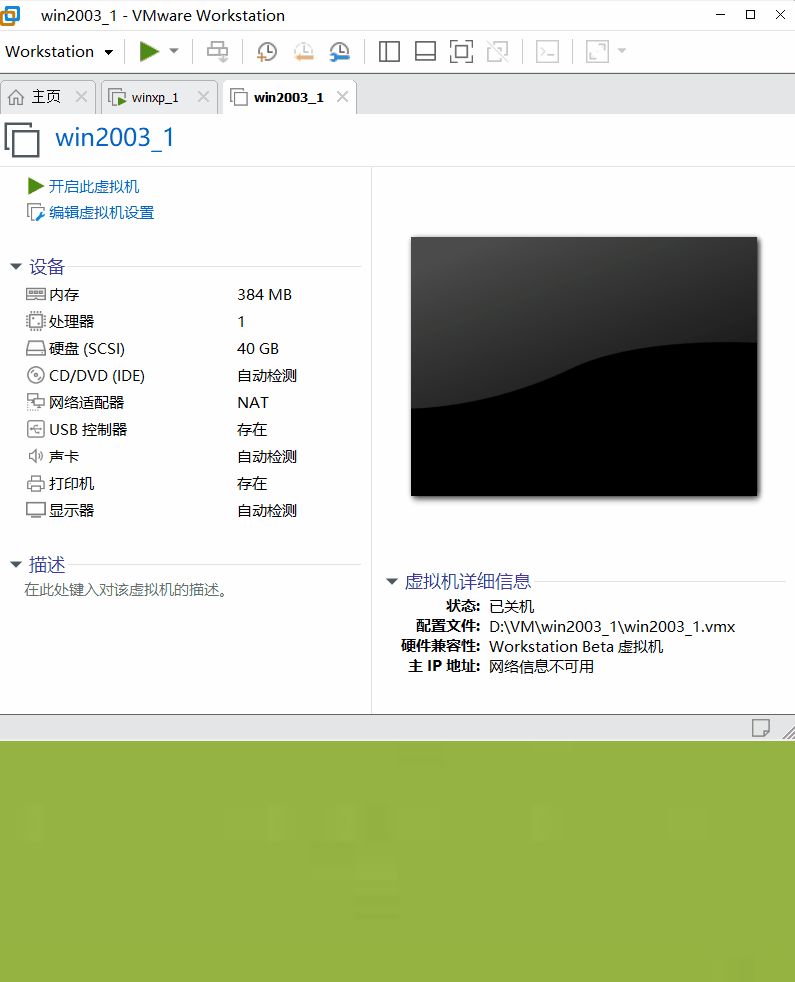This screenshot has height=982, width=795.
Task: Open the snapshot manager icon
Action: click(x=340, y=51)
